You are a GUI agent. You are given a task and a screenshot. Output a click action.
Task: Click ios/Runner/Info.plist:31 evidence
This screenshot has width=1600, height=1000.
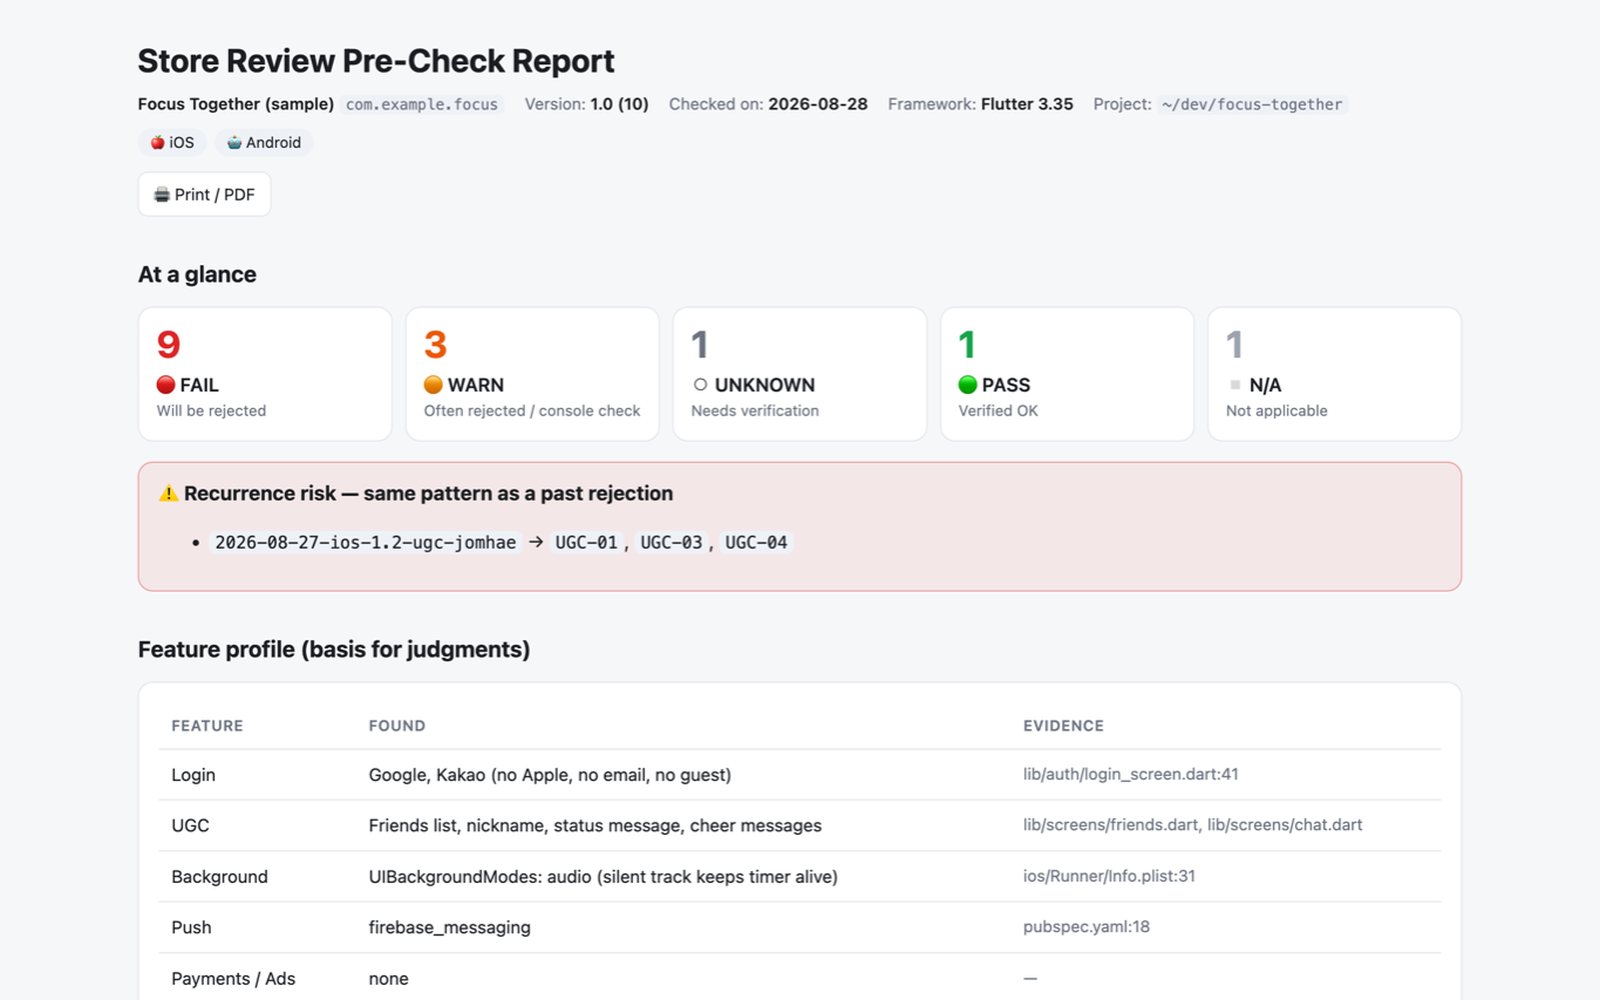click(1109, 876)
